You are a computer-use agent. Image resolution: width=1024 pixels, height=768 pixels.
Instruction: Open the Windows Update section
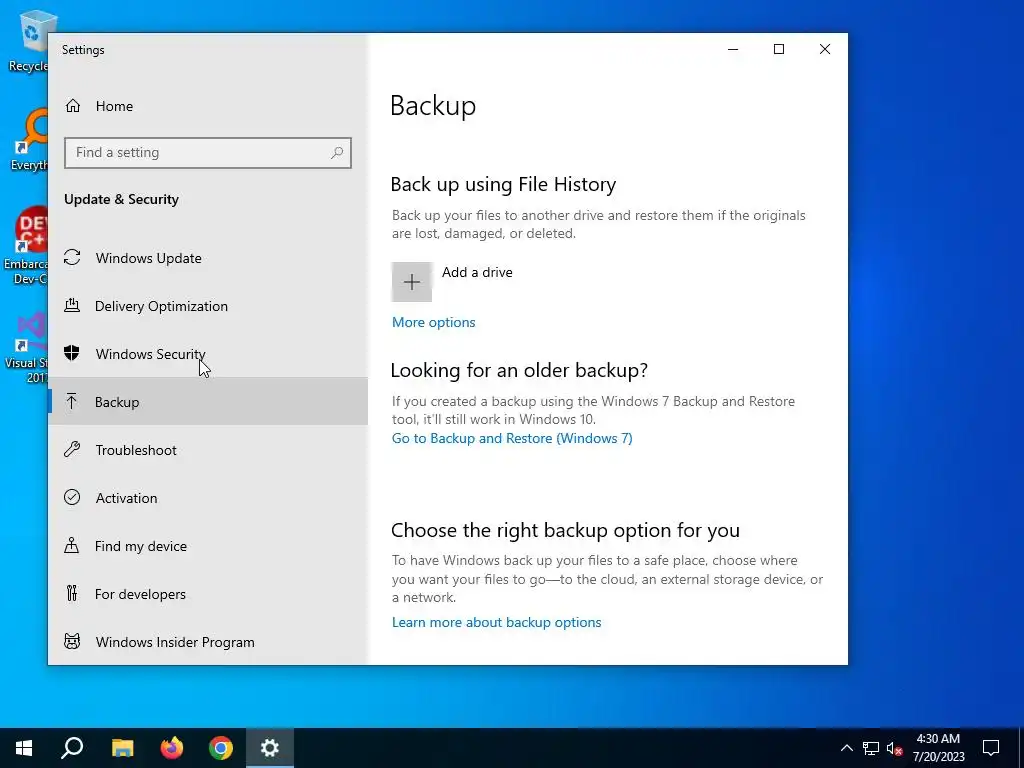[208, 258]
